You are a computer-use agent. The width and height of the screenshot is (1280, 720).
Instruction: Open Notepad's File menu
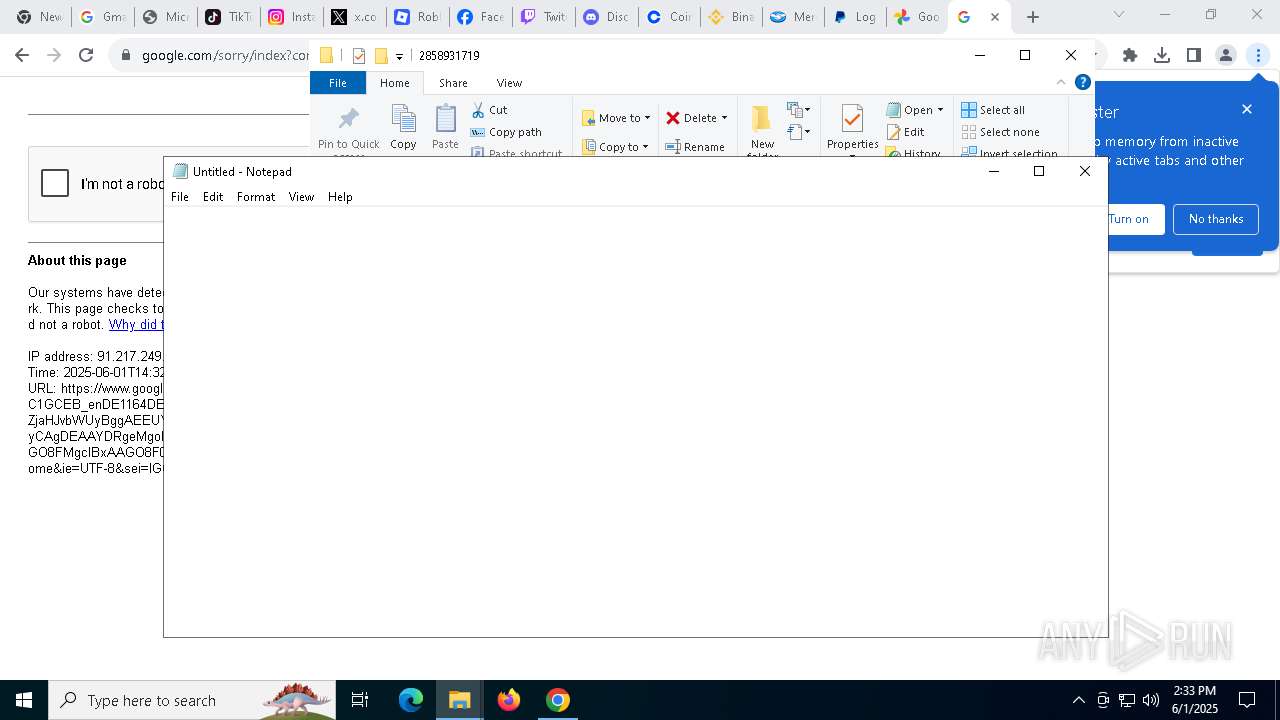tap(180, 197)
